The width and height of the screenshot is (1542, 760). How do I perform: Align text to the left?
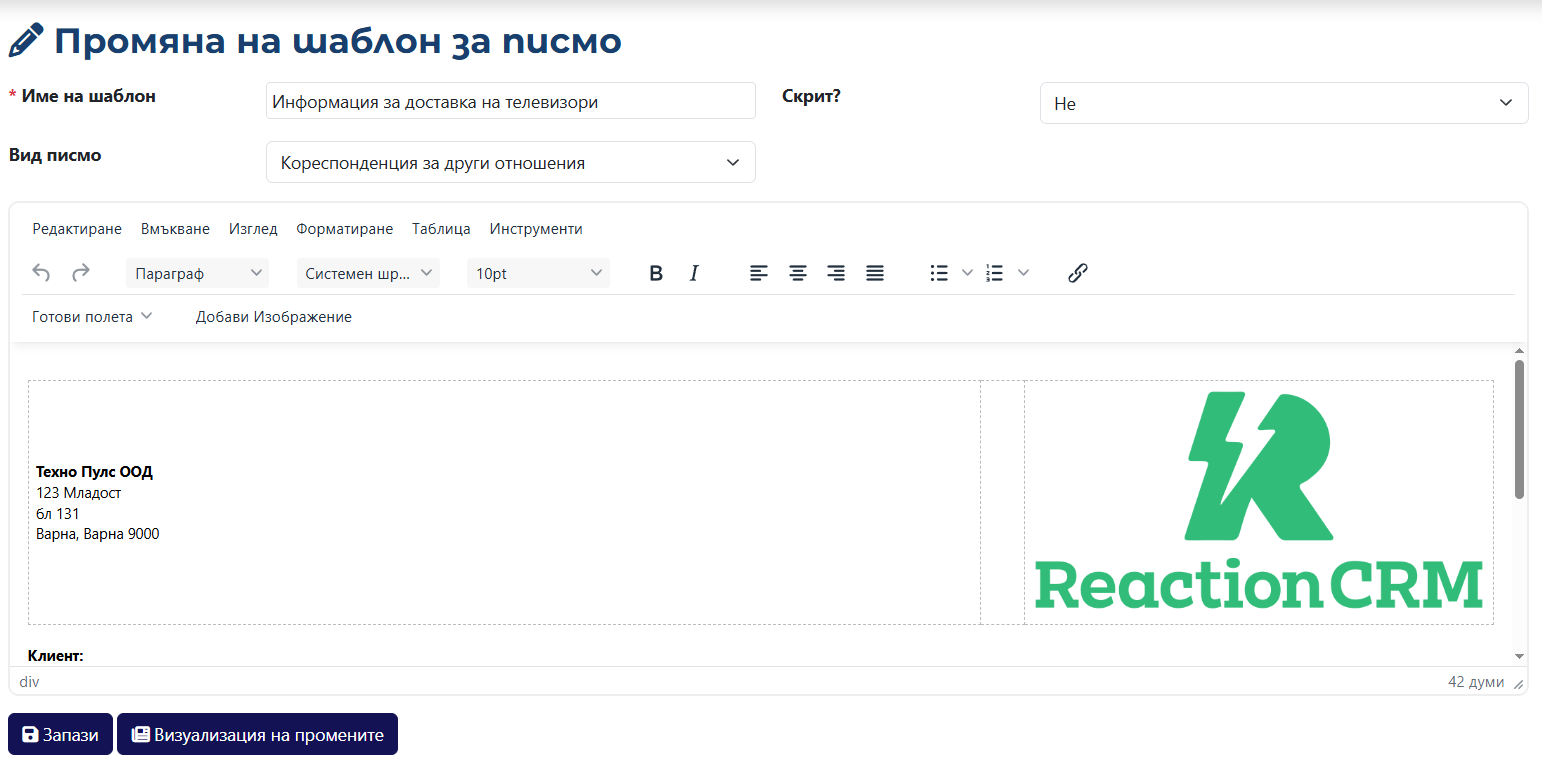pos(760,273)
